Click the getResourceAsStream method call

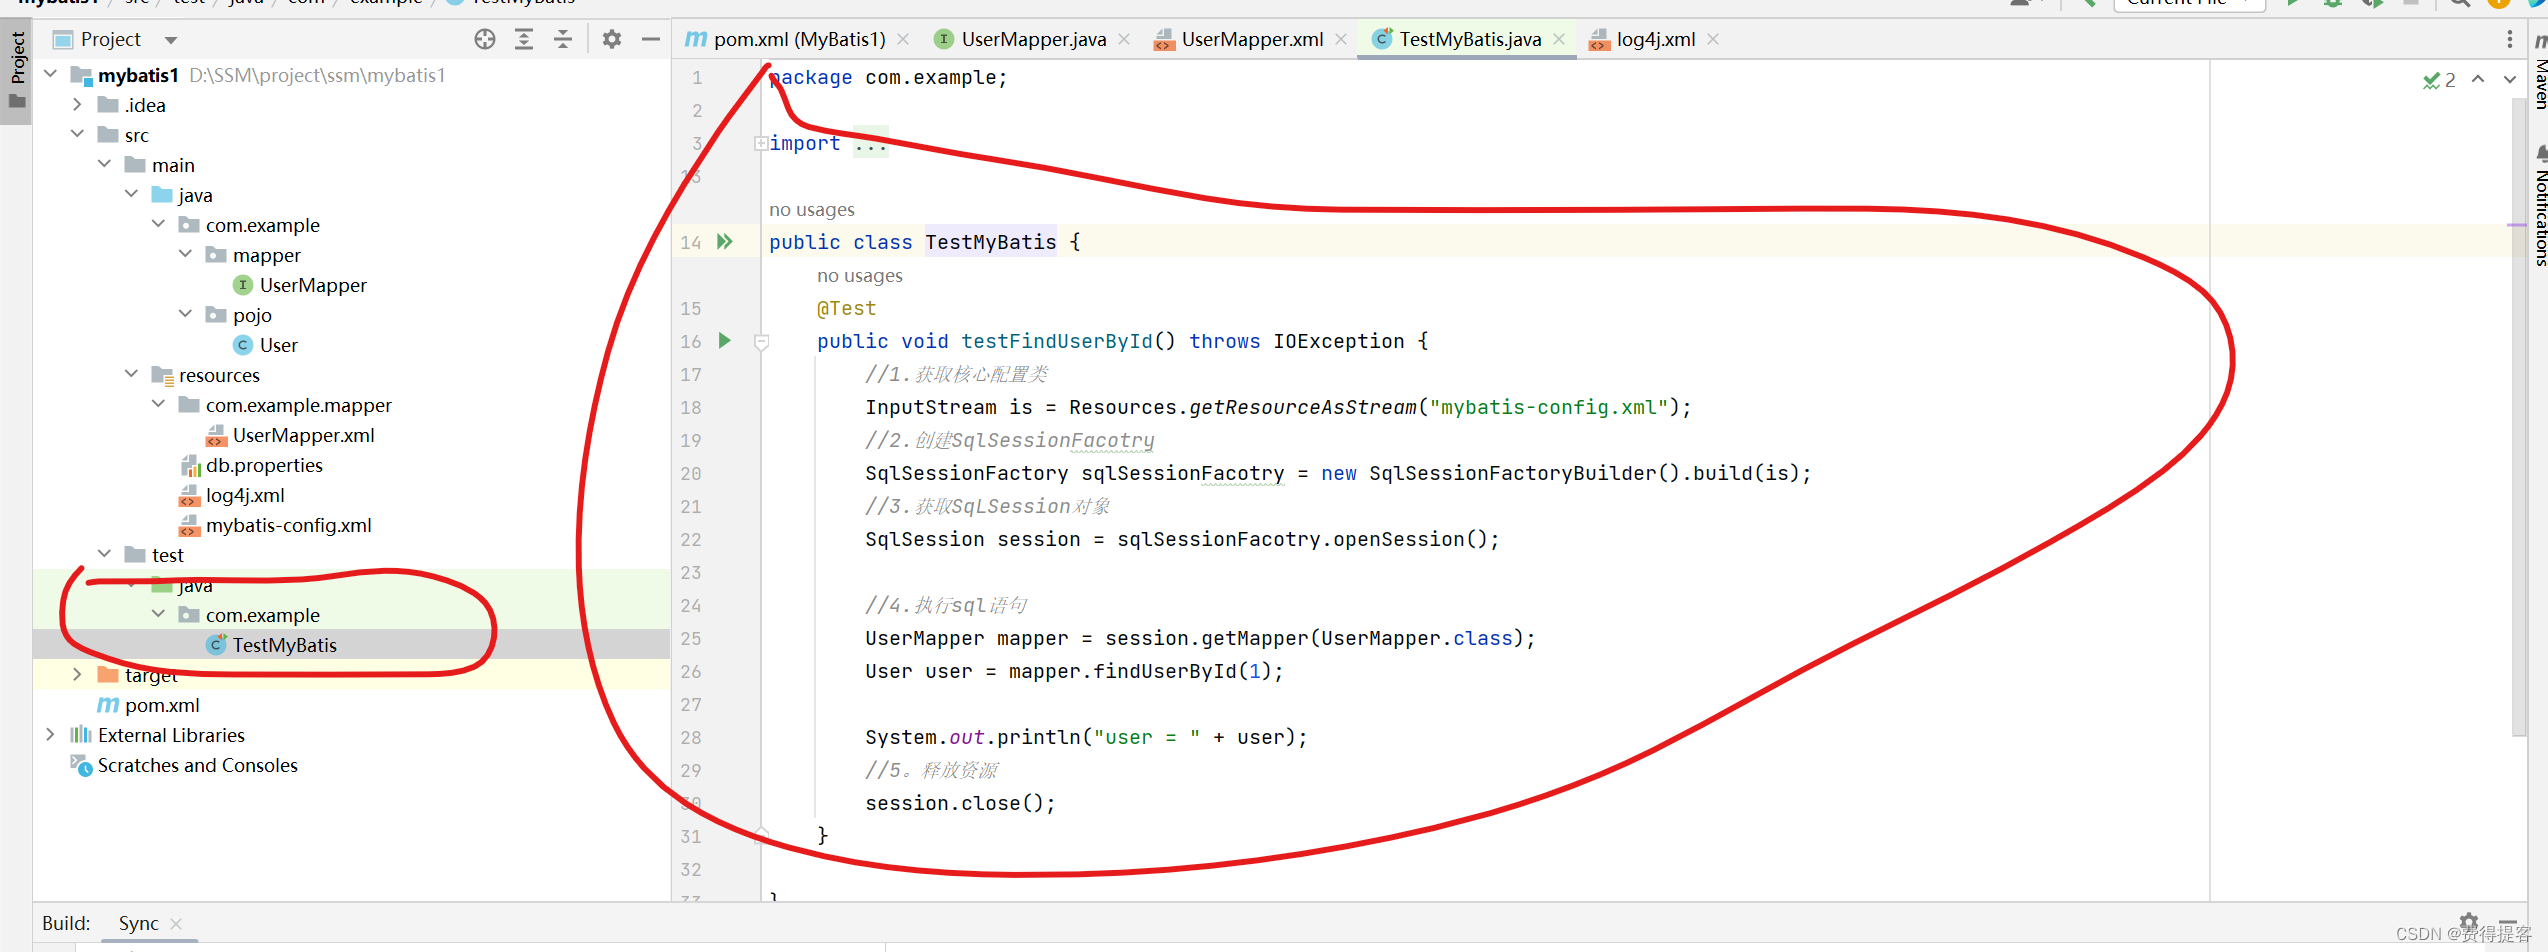click(1302, 407)
